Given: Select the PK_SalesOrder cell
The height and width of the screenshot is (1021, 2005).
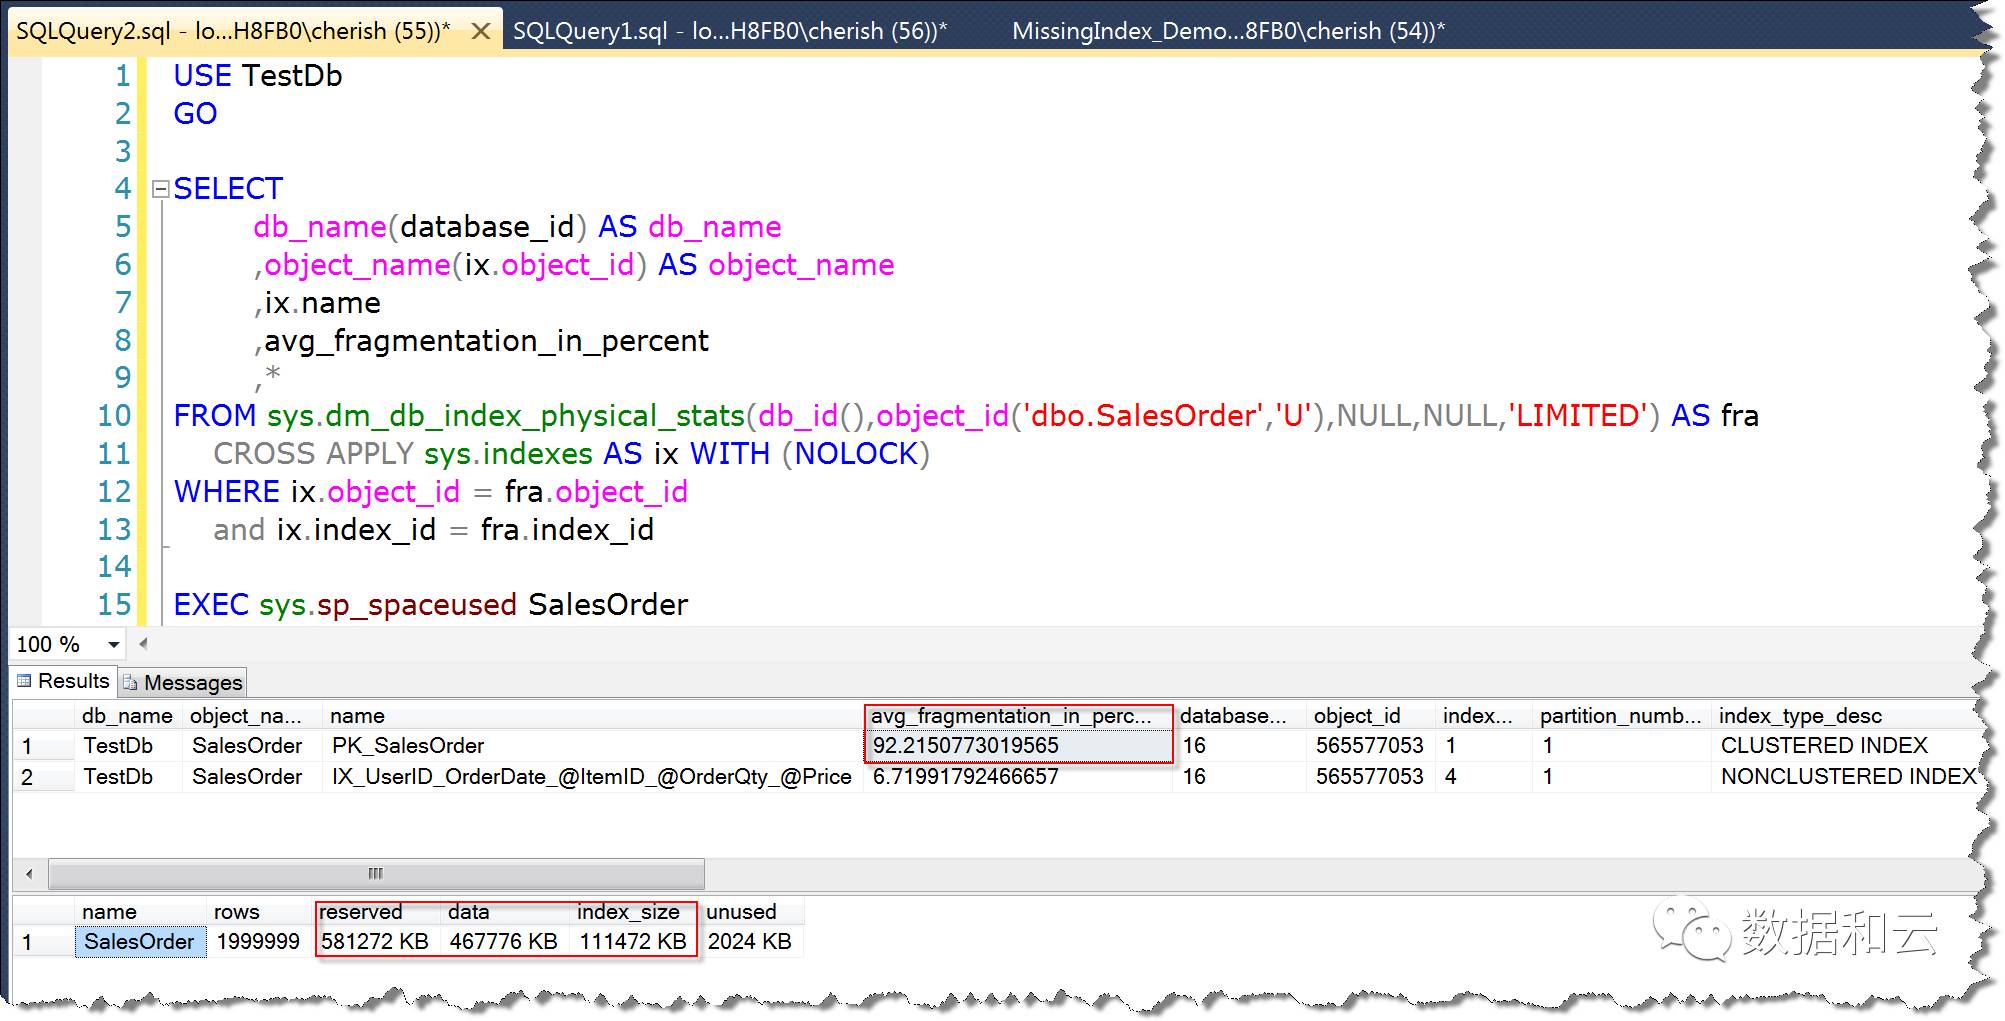Looking at the screenshot, I should 593,746.
